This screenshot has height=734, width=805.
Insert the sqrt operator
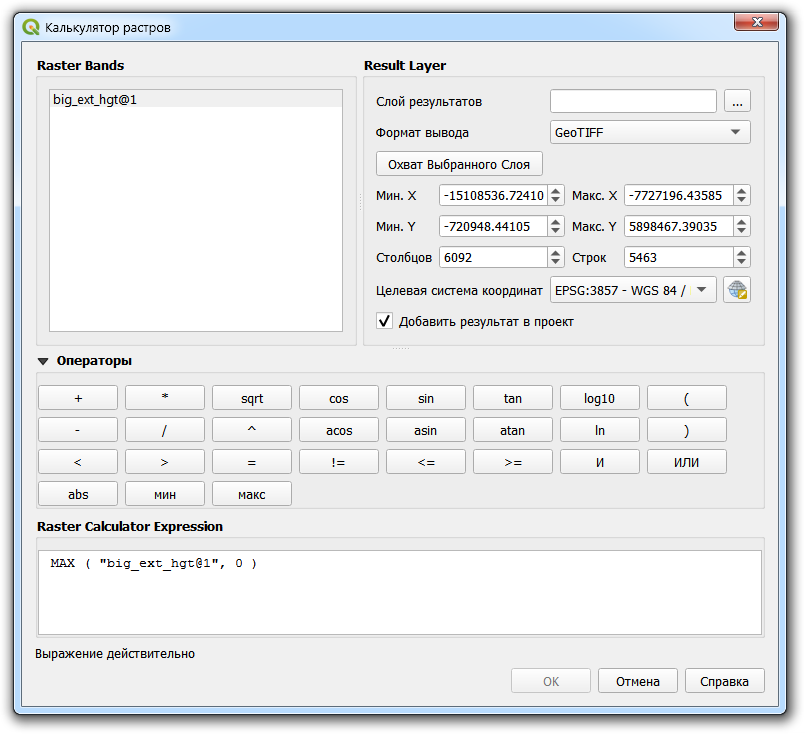click(252, 398)
